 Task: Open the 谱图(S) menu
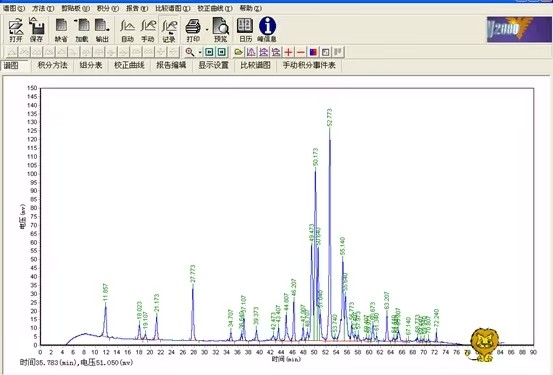pos(14,8)
